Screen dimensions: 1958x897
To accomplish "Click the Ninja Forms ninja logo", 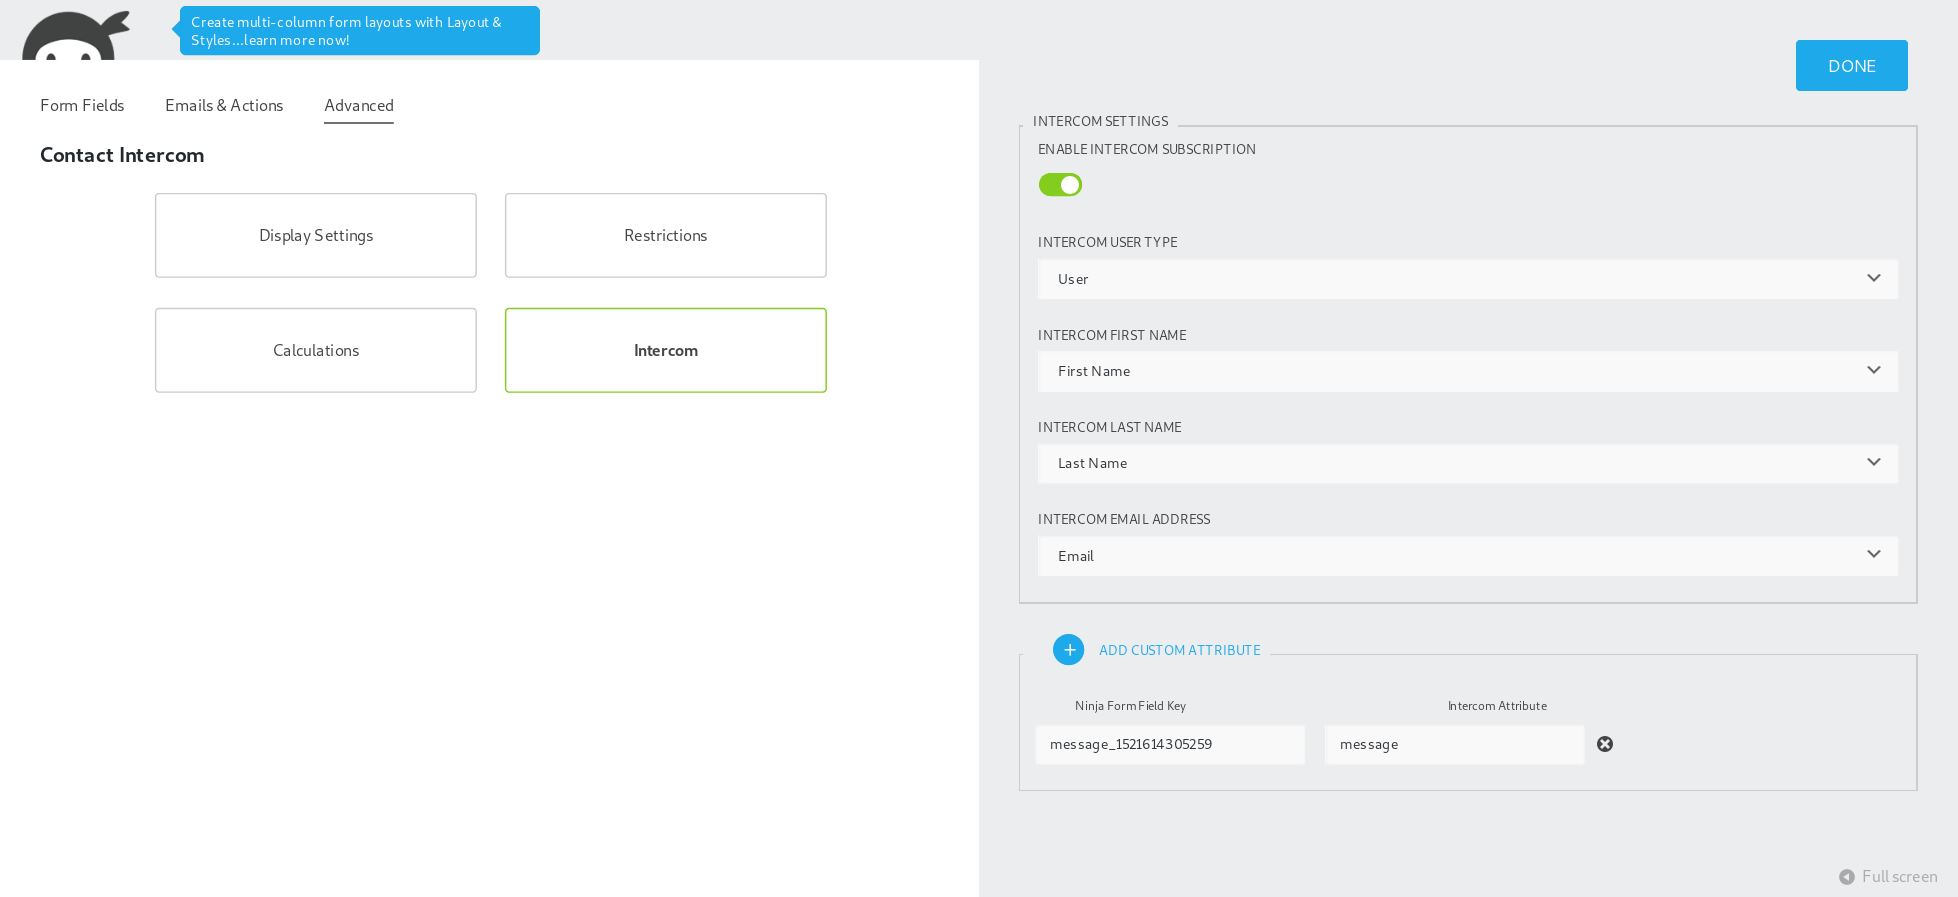I will [76, 36].
